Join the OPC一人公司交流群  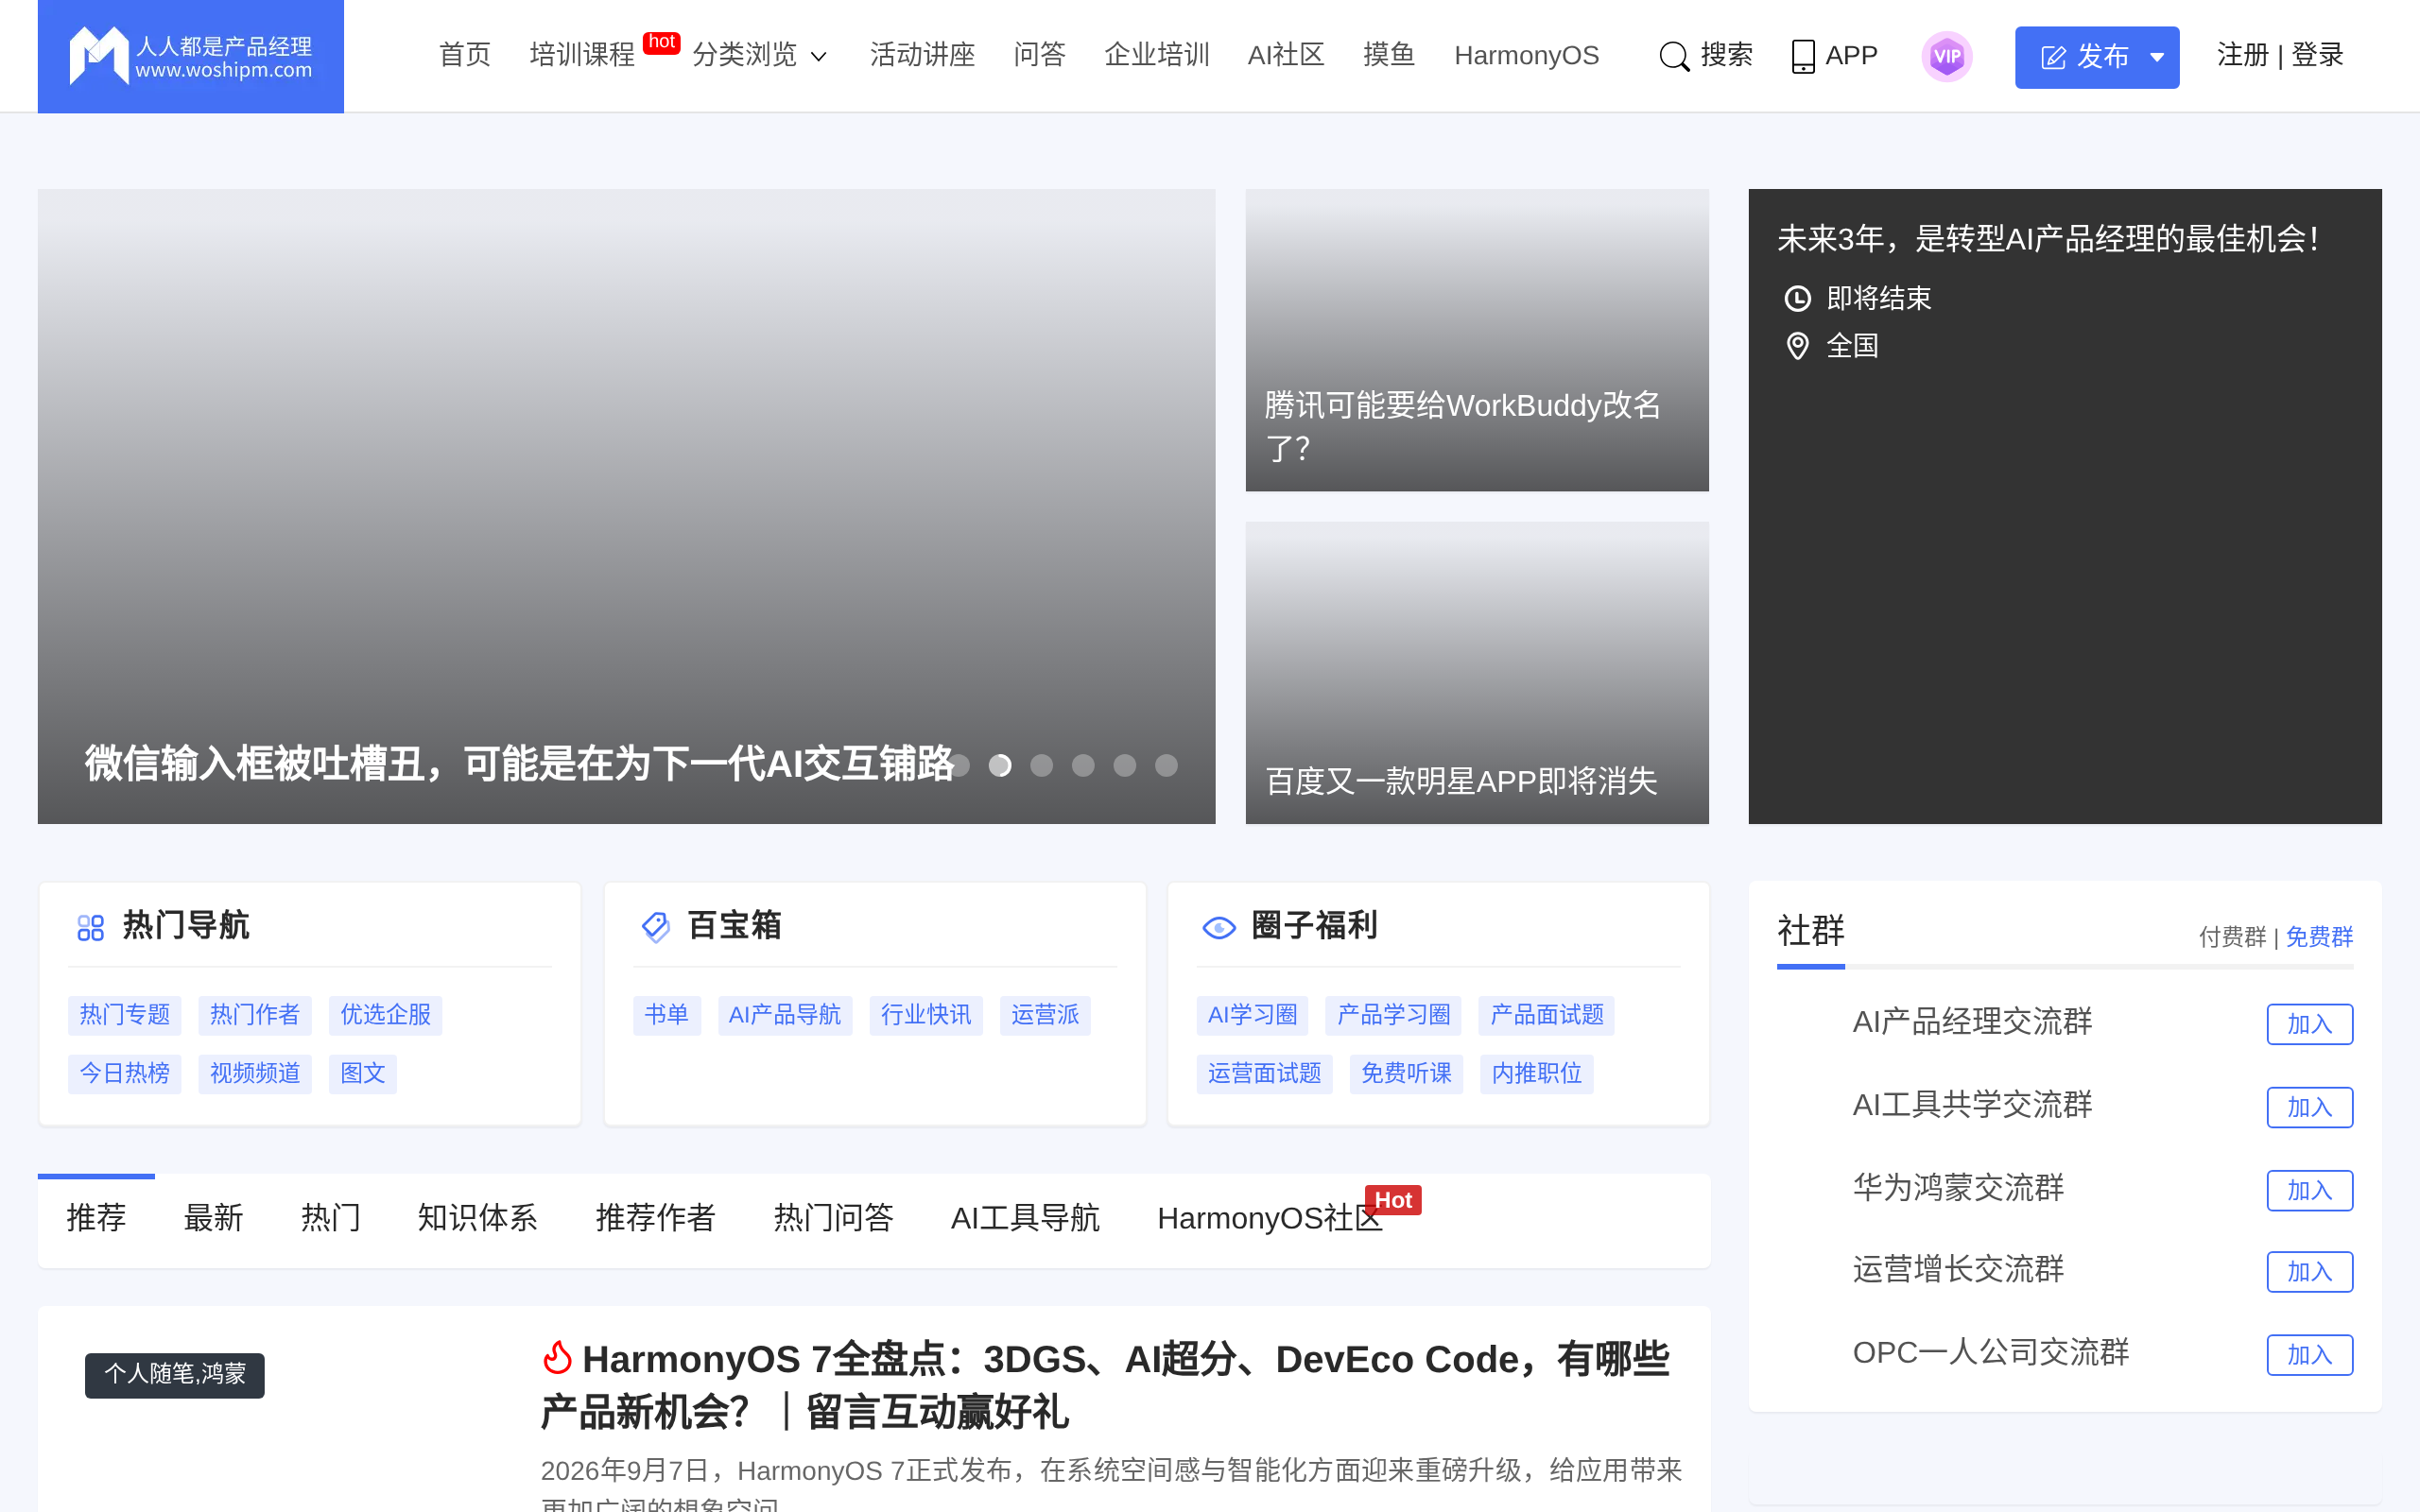pyautogui.click(x=2309, y=1355)
